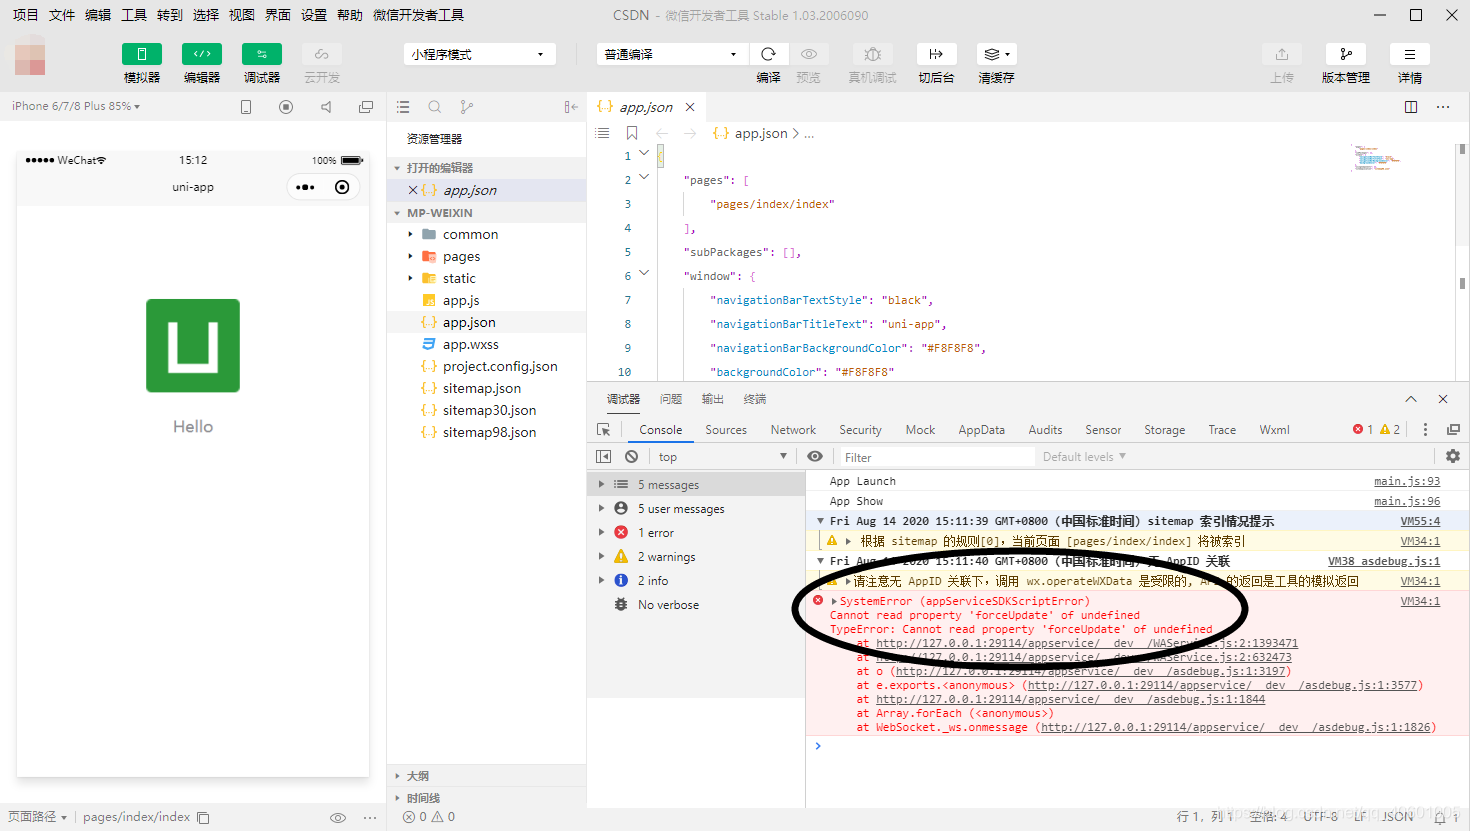Collapse the file tree sidebar icon
This screenshot has width=1470, height=831.
click(571, 107)
